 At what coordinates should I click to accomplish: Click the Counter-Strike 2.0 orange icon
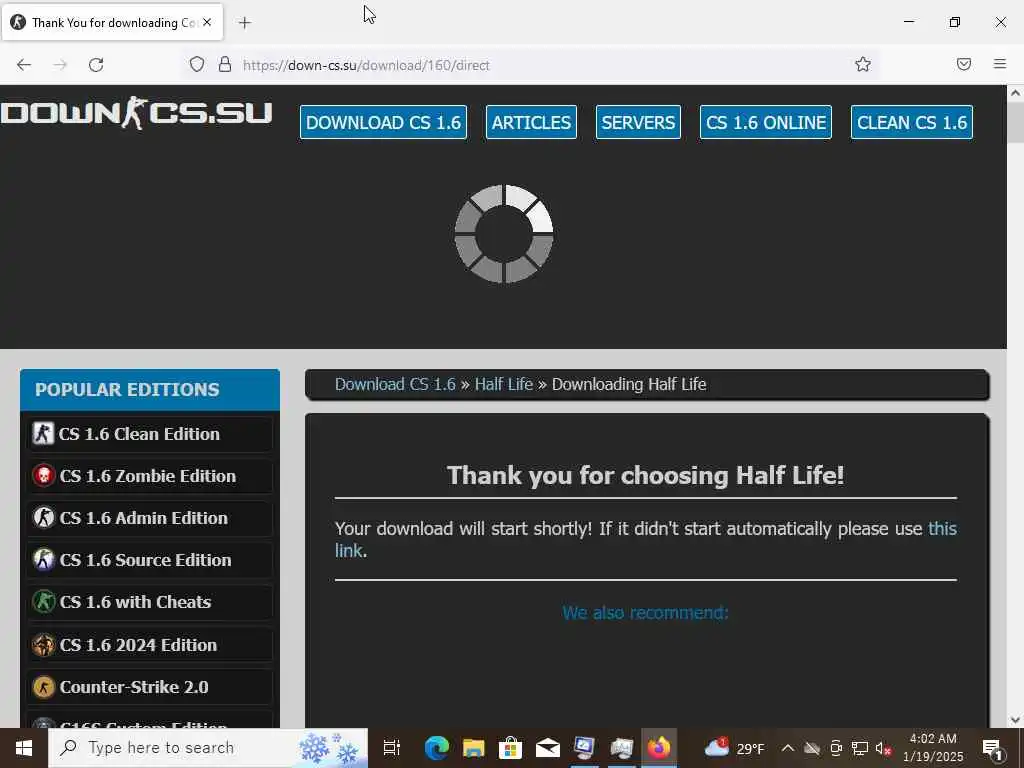click(x=43, y=687)
